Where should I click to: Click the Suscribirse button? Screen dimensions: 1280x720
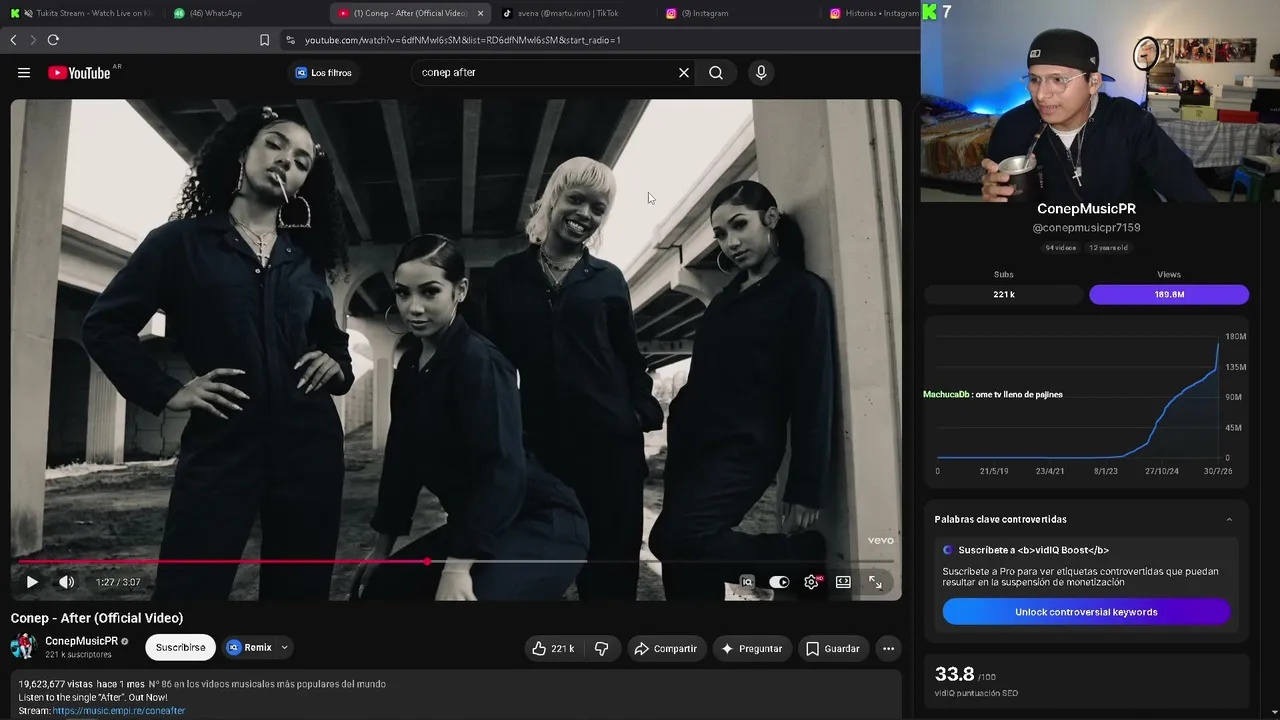click(x=180, y=648)
